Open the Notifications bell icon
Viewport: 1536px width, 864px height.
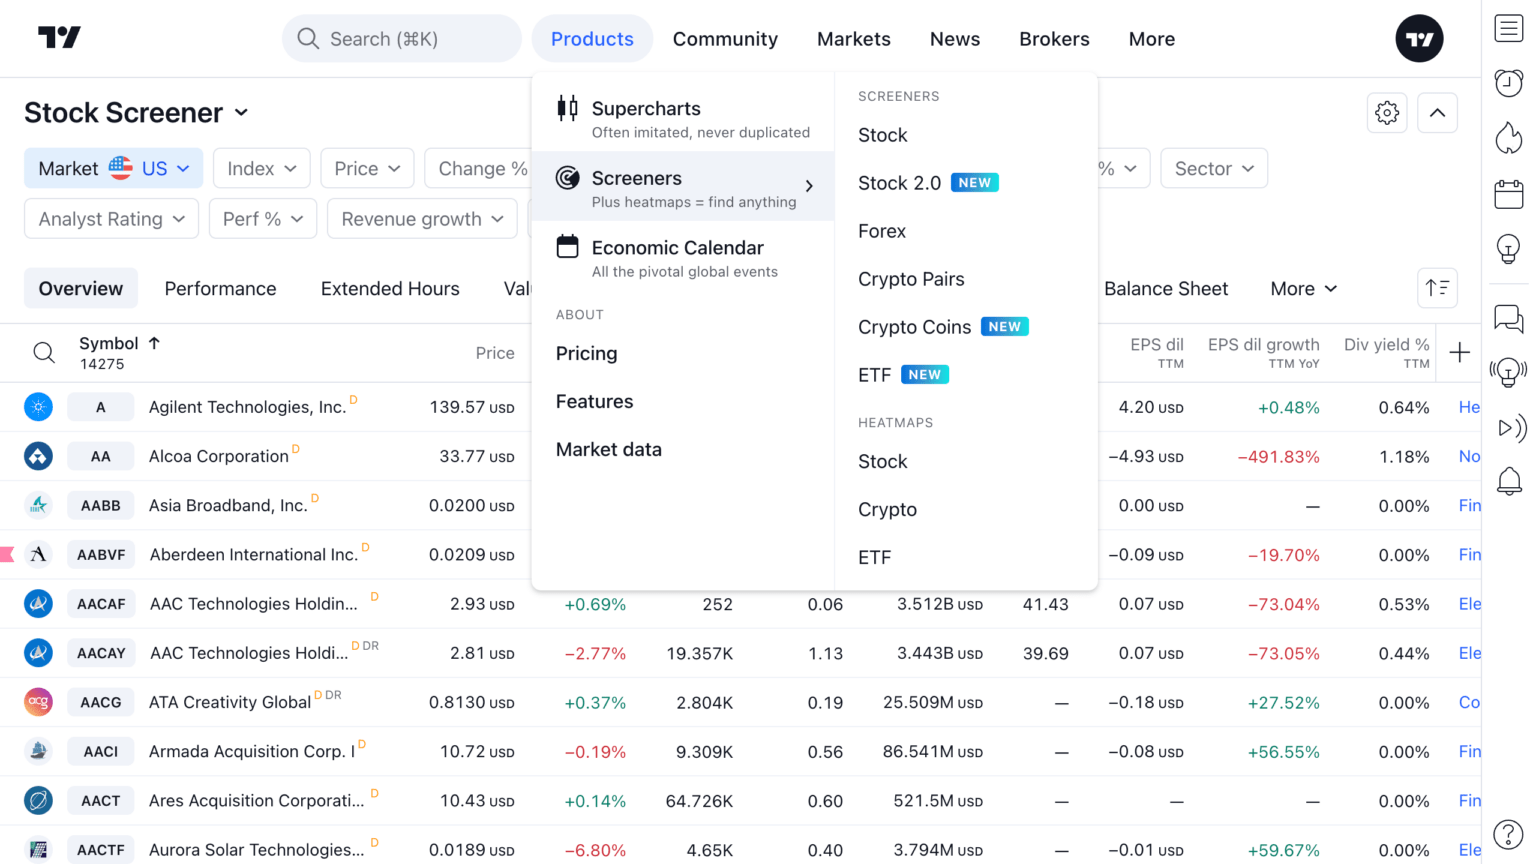point(1508,483)
